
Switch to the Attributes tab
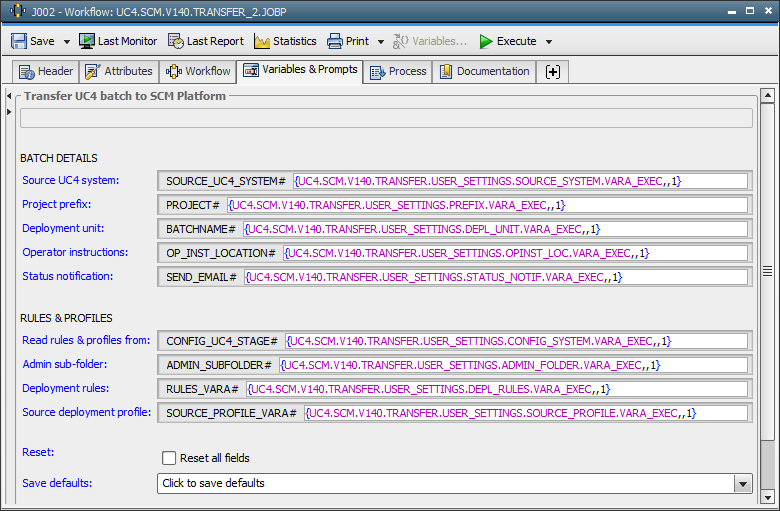[x=119, y=72]
